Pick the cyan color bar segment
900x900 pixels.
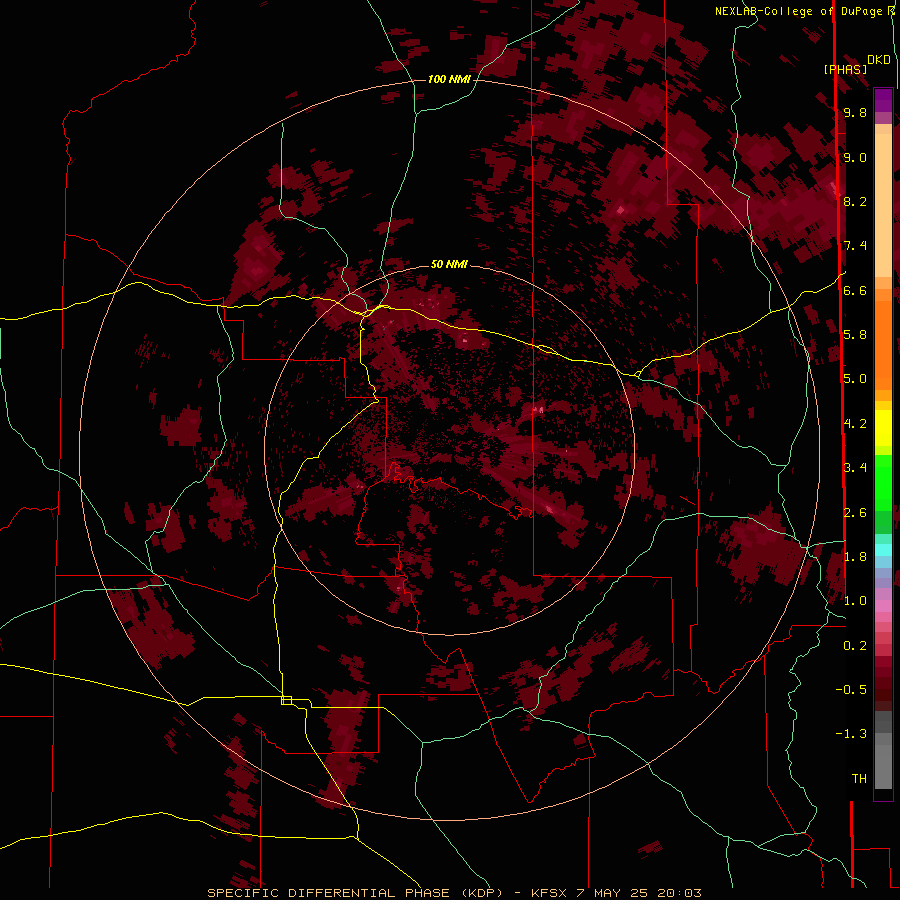click(883, 549)
